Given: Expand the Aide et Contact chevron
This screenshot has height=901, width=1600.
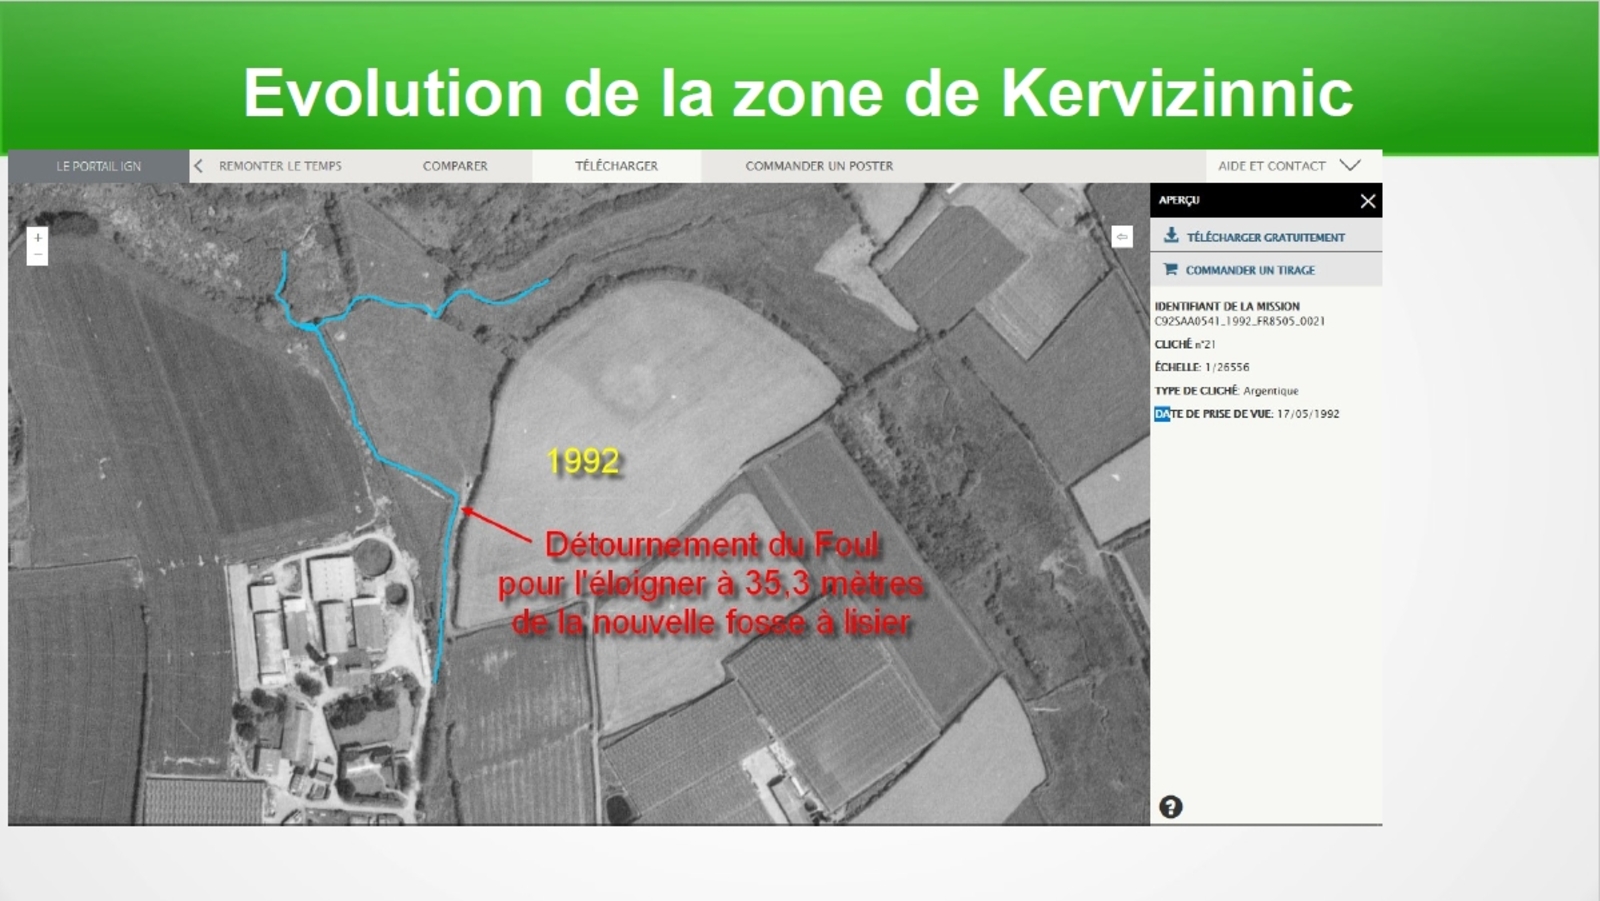Looking at the screenshot, I should 1350,166.
